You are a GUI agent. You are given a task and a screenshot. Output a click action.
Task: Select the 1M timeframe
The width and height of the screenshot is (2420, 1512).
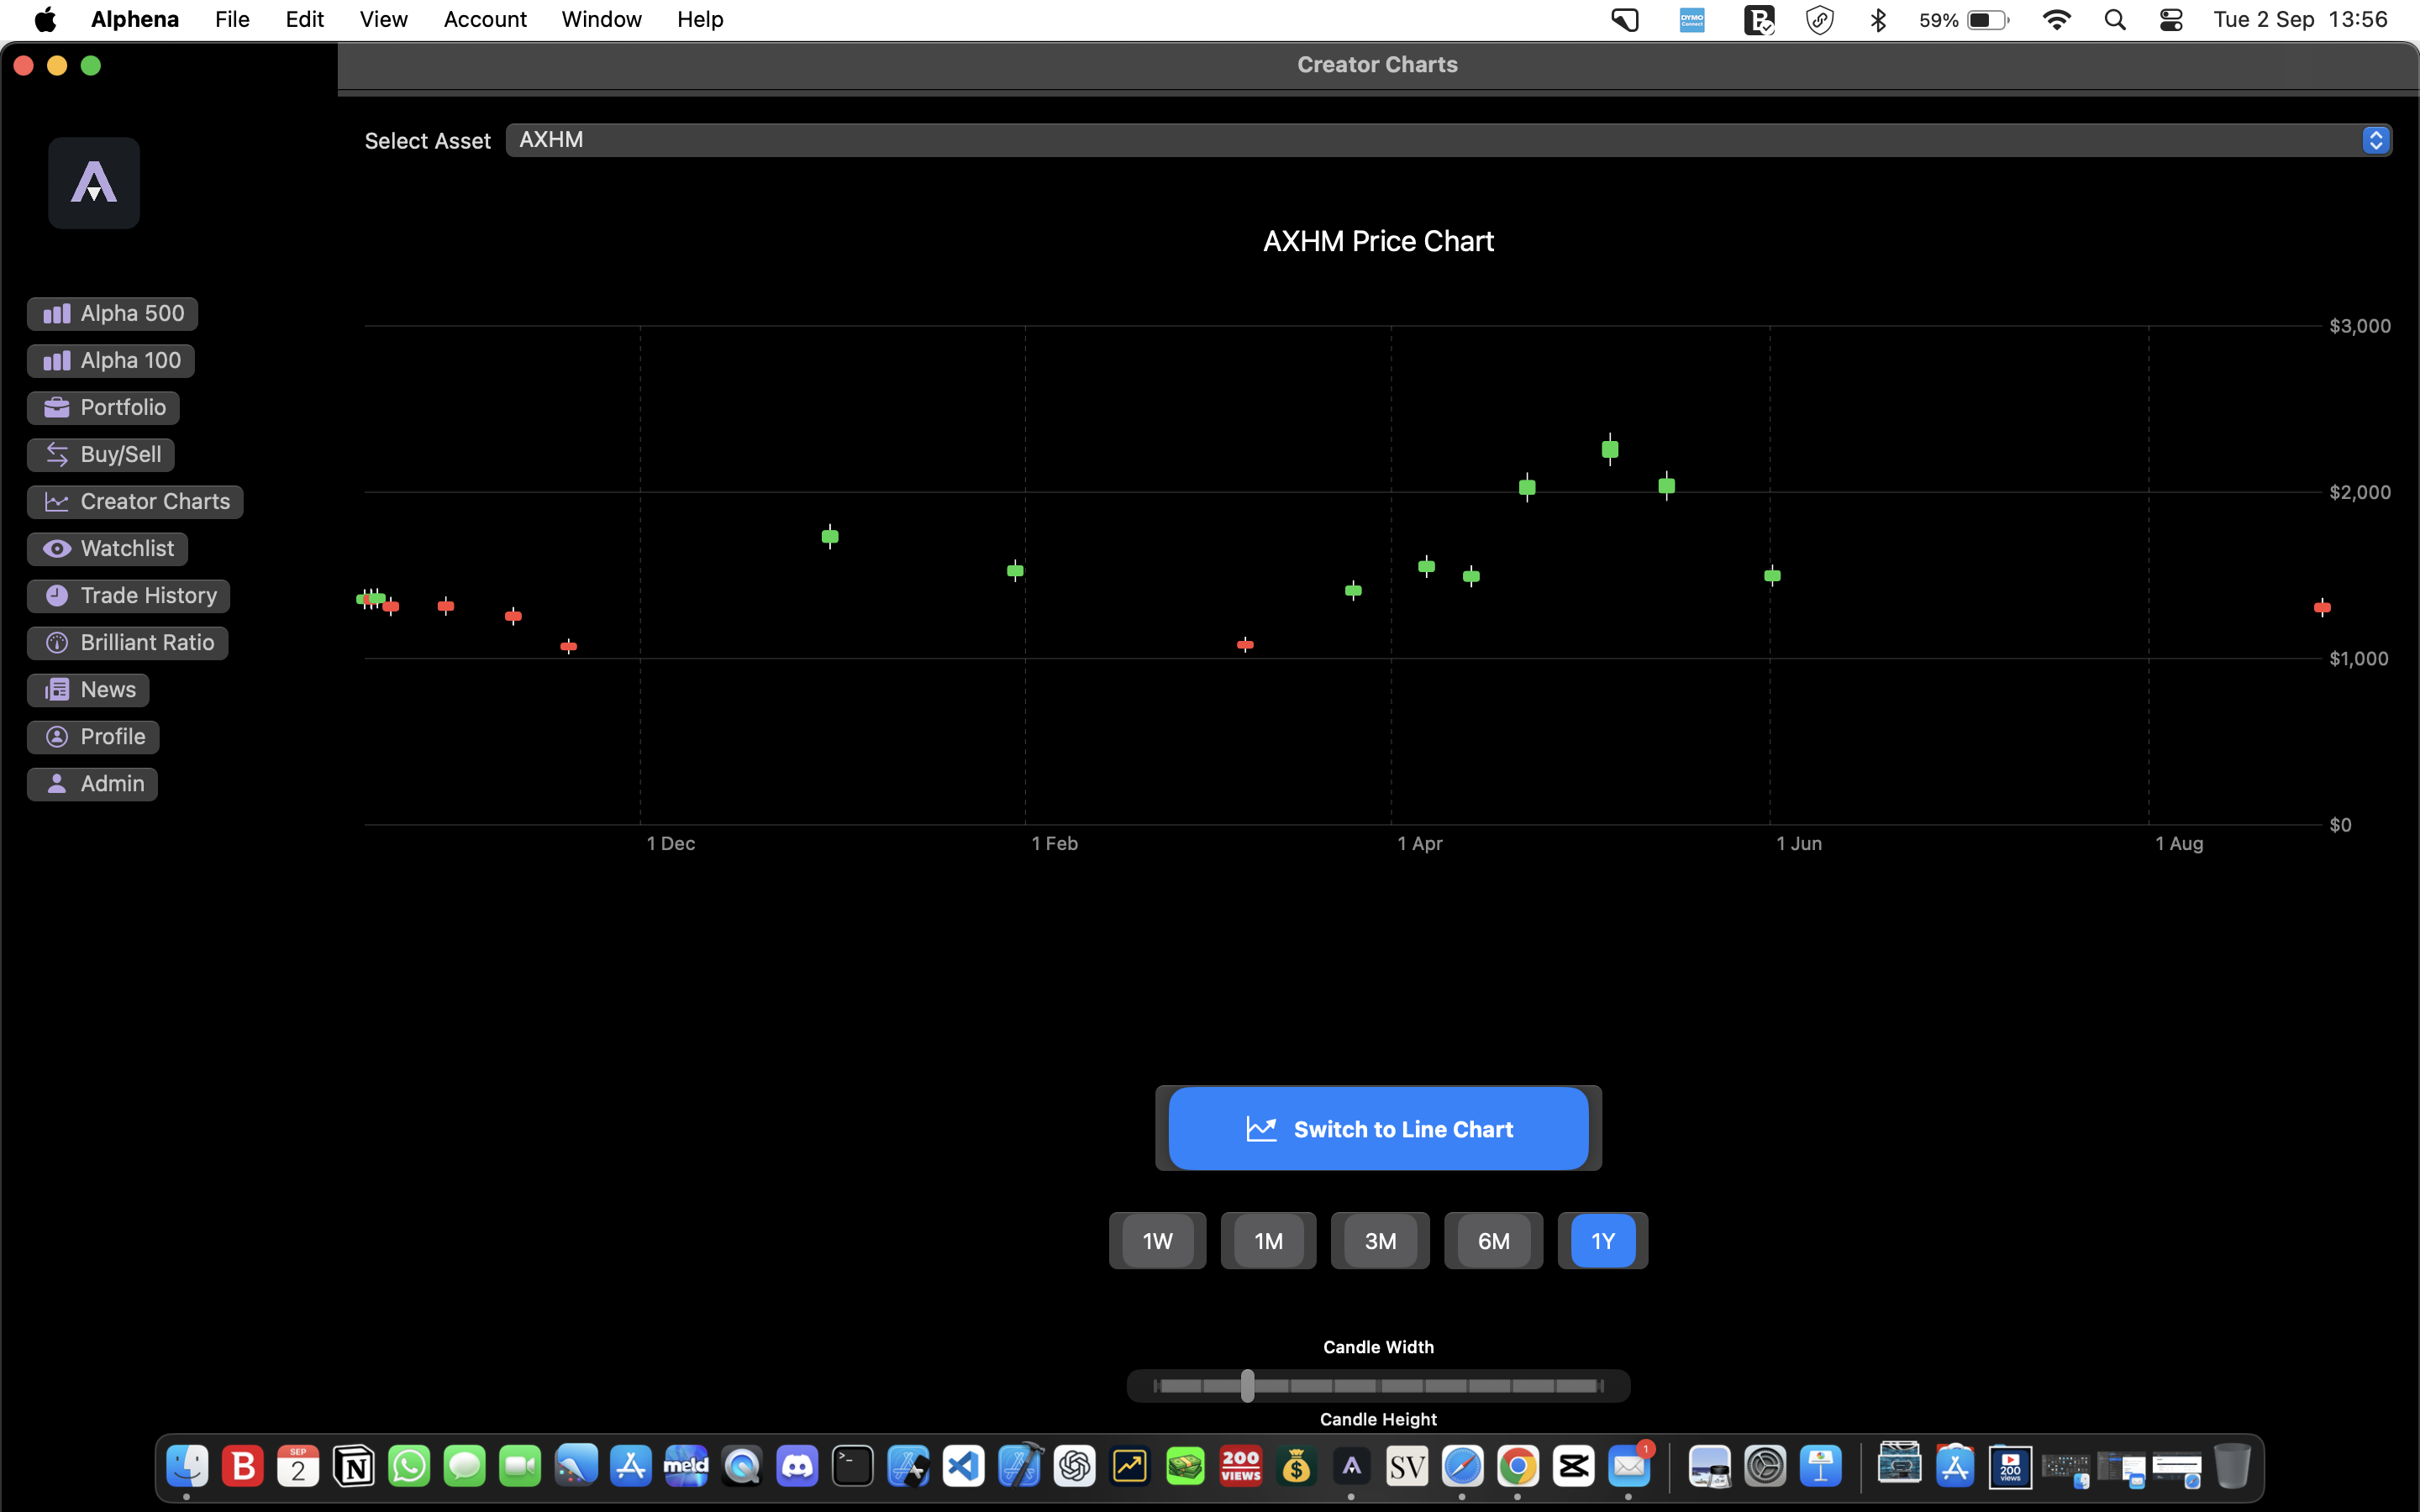click(x=1268, y=1241)
